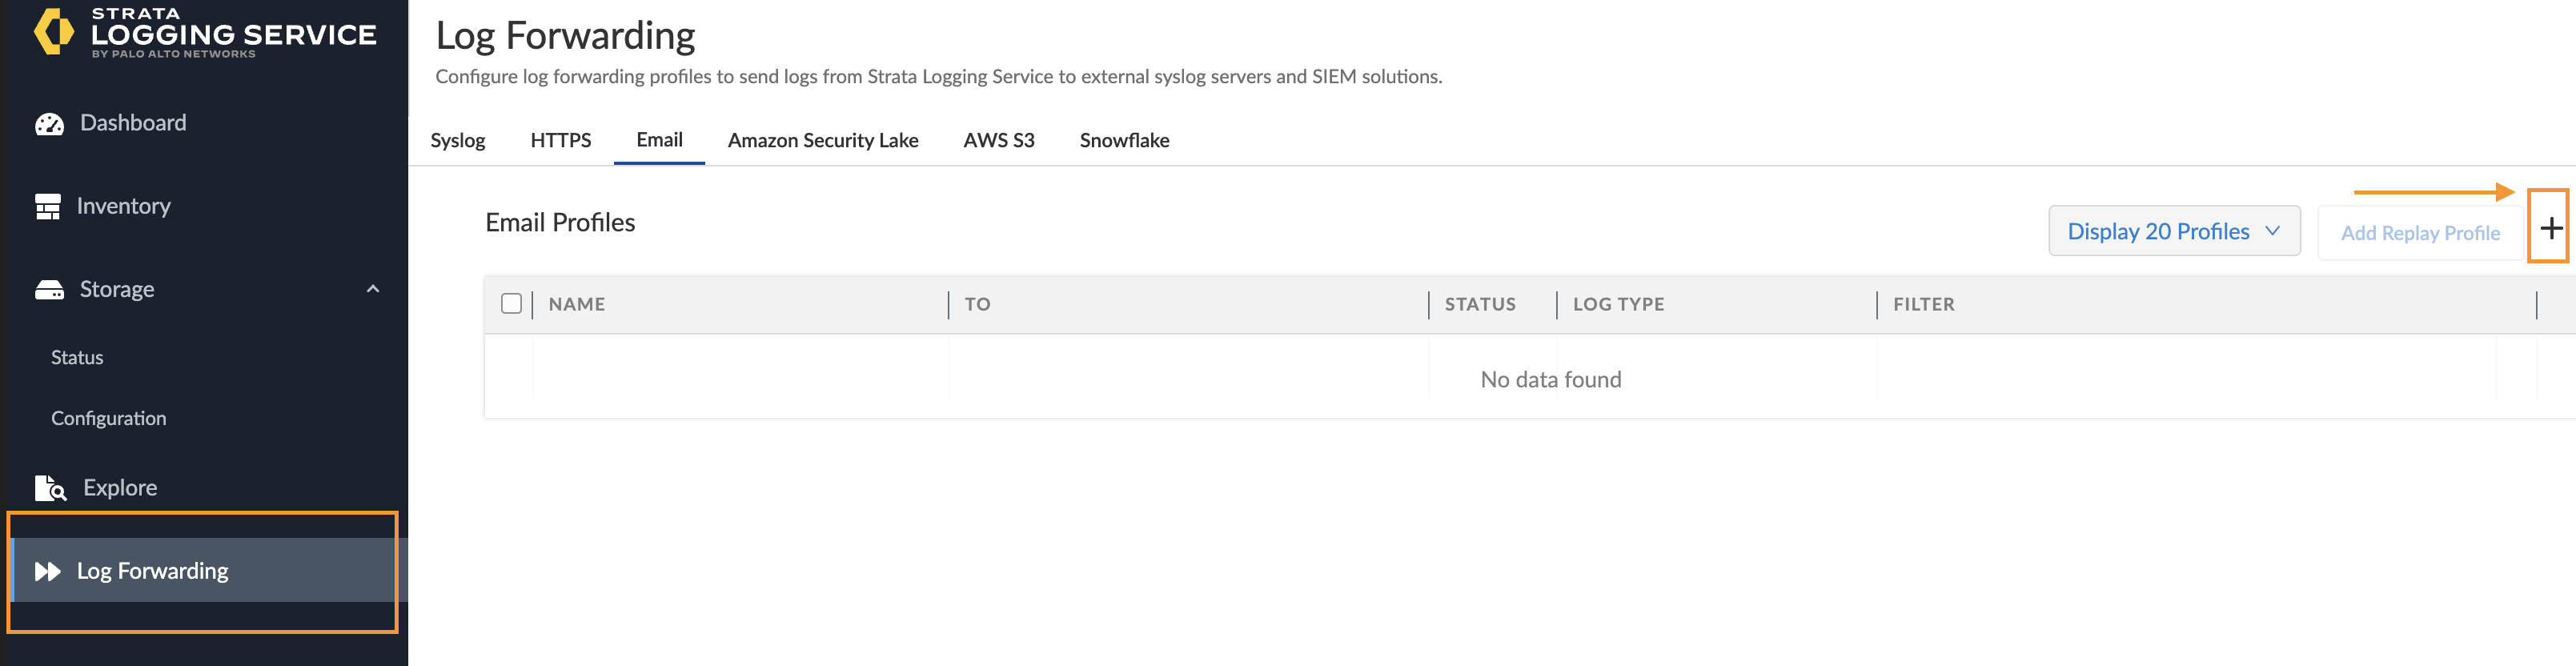This screenshot has width=2576, height=666.
Task: Click the plus icon to add an Email profile
Action: (x=2548, y=230)
